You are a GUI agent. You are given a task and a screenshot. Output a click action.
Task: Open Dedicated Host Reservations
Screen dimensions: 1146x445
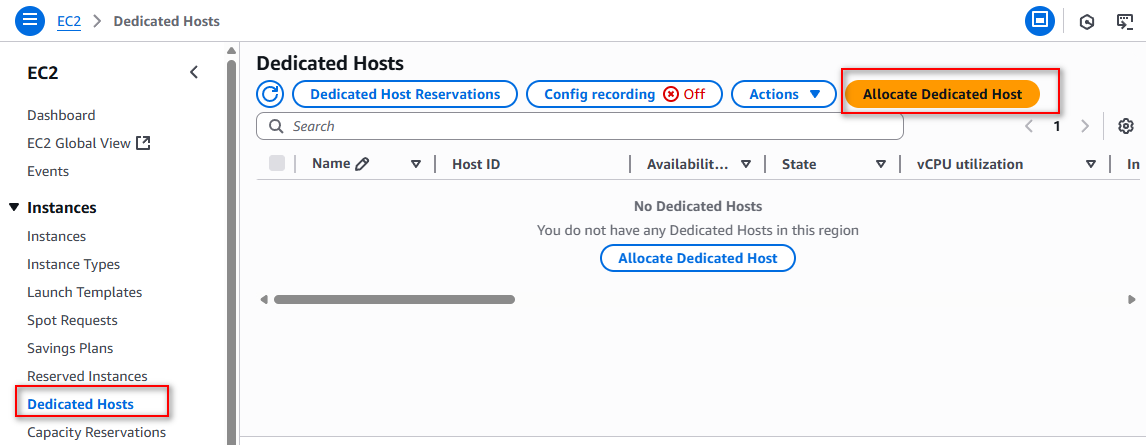[405, 94]
